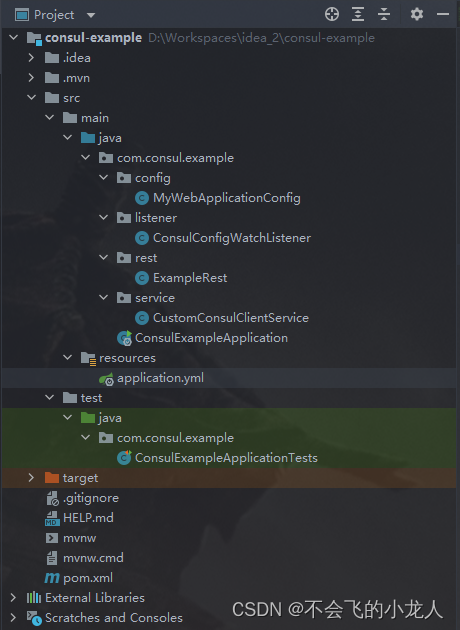
Task: Select the ExampleRest class
Action: point(190,278)
